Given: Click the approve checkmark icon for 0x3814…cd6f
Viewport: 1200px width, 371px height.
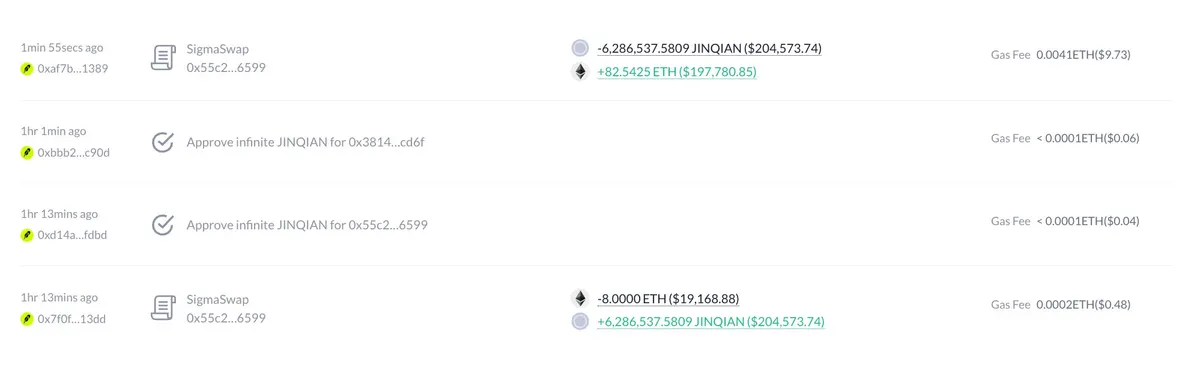Looking at the screenshot, I should [163, 142].
